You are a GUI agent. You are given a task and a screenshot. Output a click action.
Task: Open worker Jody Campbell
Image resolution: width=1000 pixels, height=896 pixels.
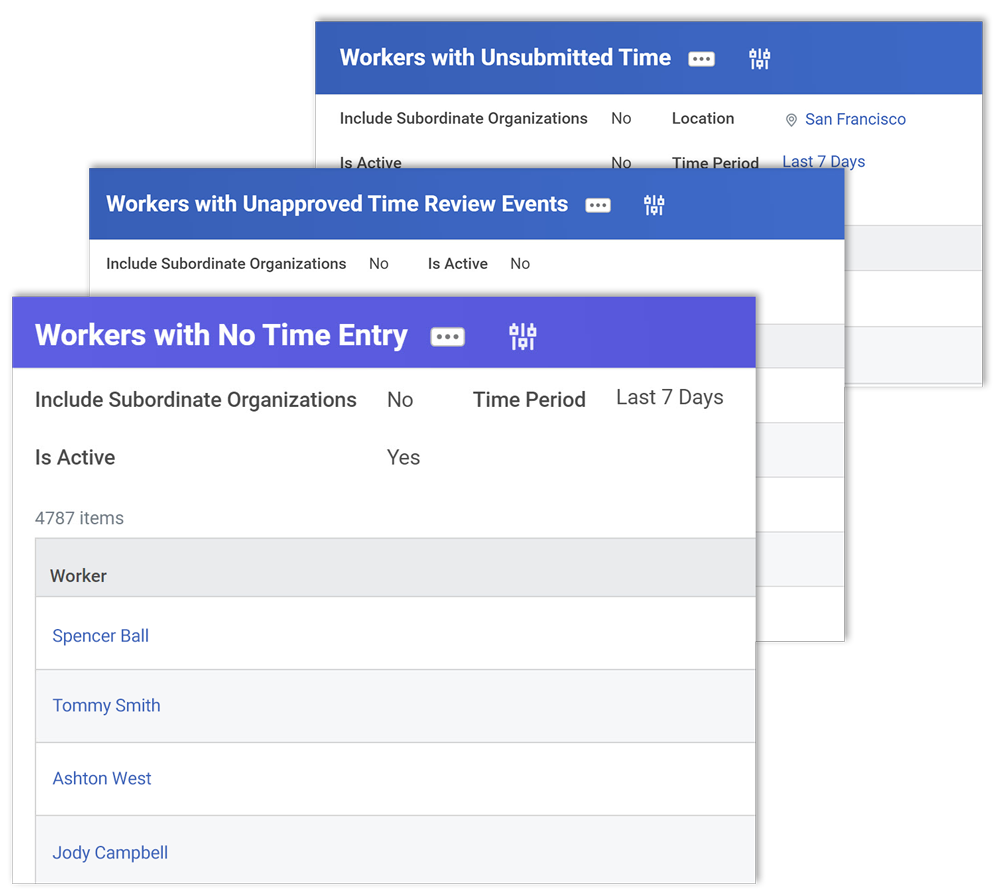(110, 853)
